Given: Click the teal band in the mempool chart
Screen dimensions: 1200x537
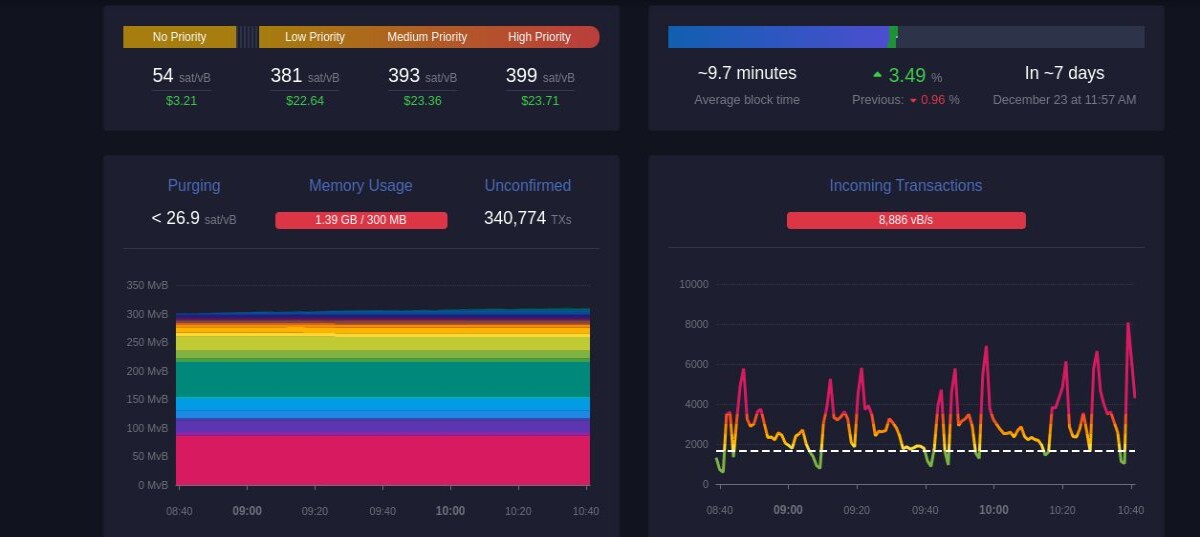Looking at the screenshot, I should click(x=383, y=379).
